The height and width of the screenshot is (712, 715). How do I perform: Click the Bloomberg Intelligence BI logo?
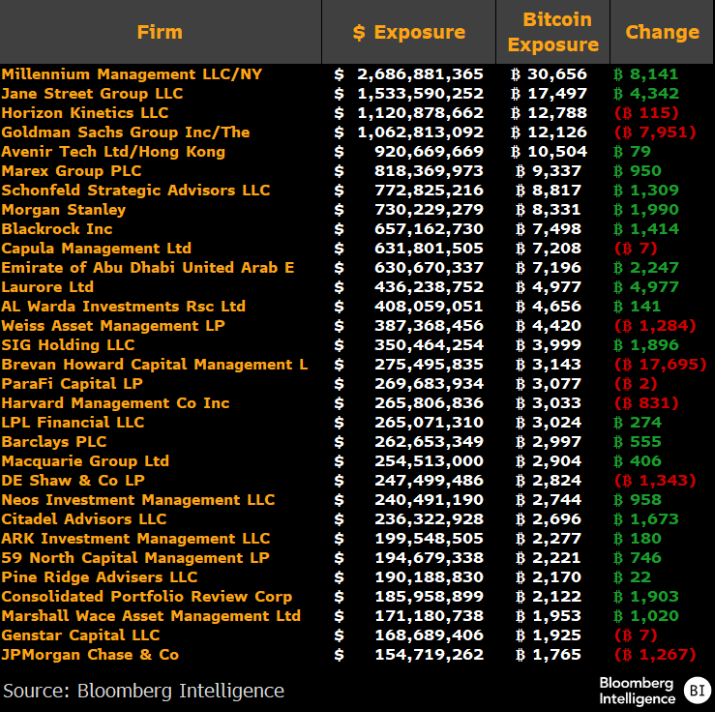click(697, 690)
